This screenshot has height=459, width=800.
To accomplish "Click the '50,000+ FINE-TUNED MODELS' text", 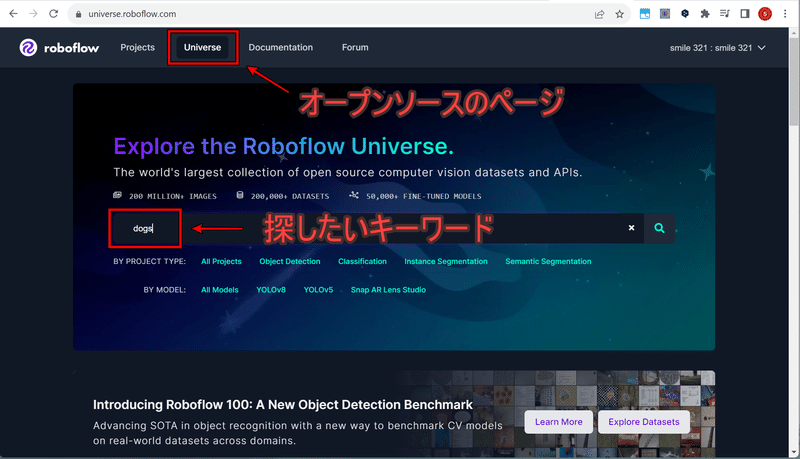I will point(423,196).
